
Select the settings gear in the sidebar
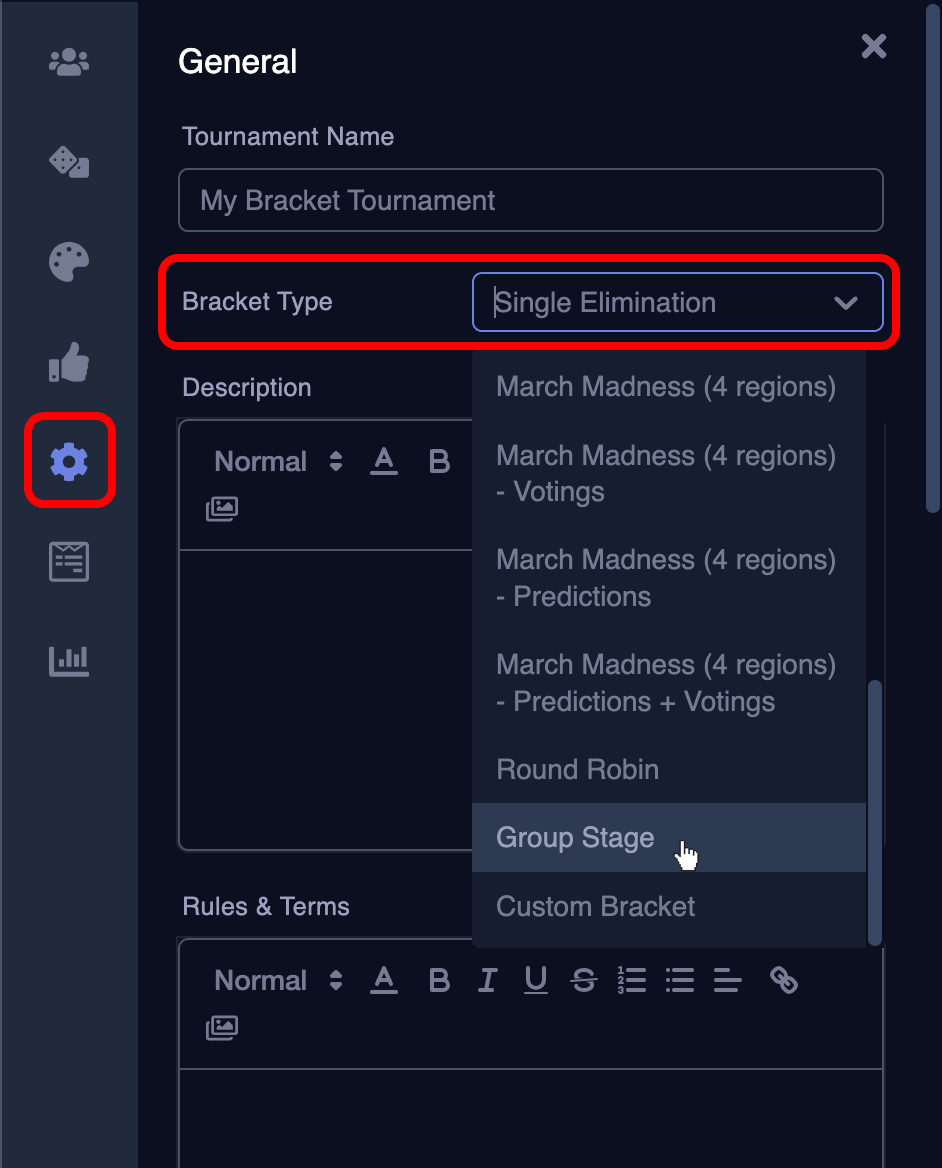(x=68, y=461)
